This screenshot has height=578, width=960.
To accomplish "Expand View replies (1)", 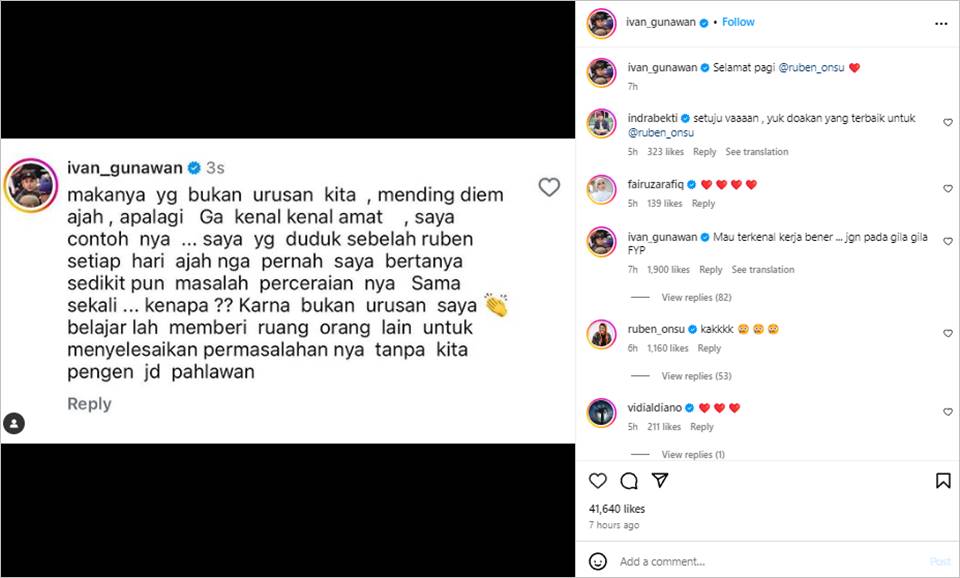I will (x=693, y=454).
